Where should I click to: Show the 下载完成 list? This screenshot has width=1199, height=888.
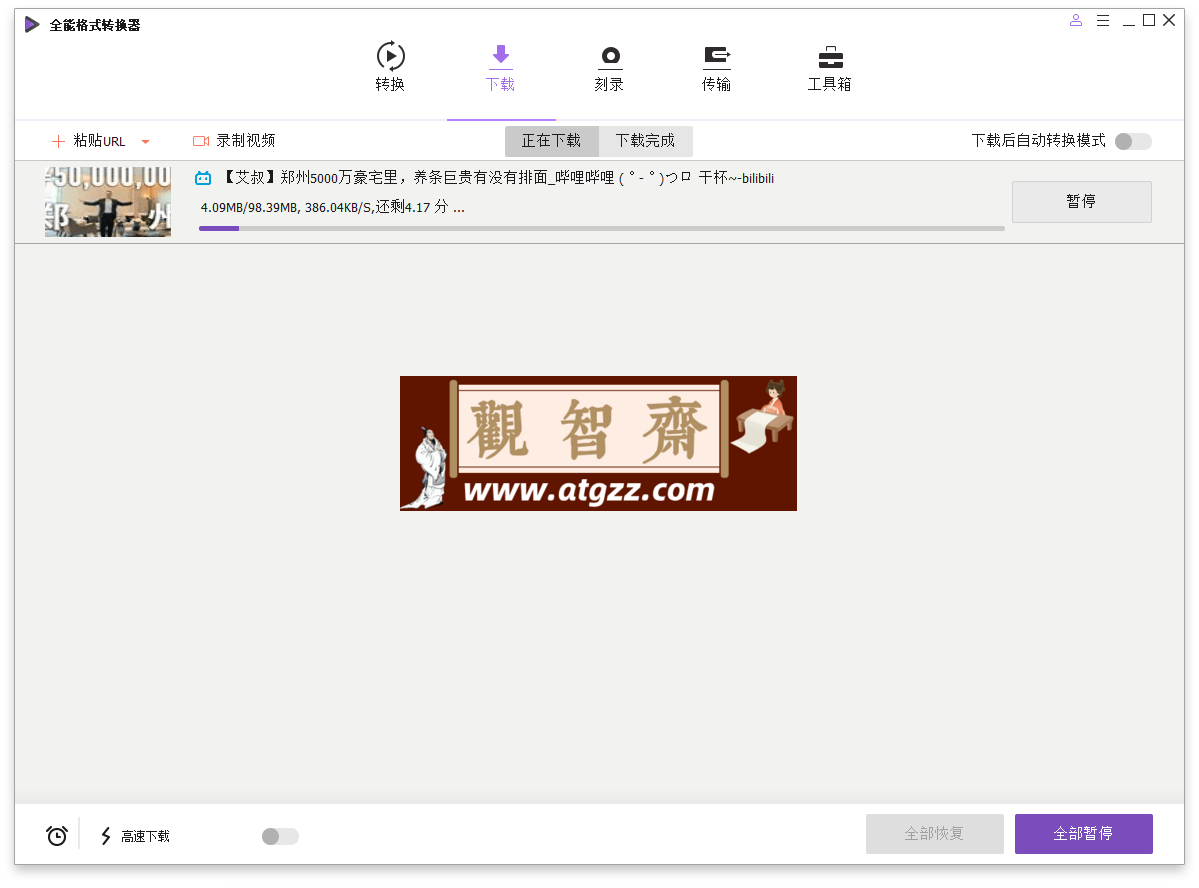click(x=645, y=141)
